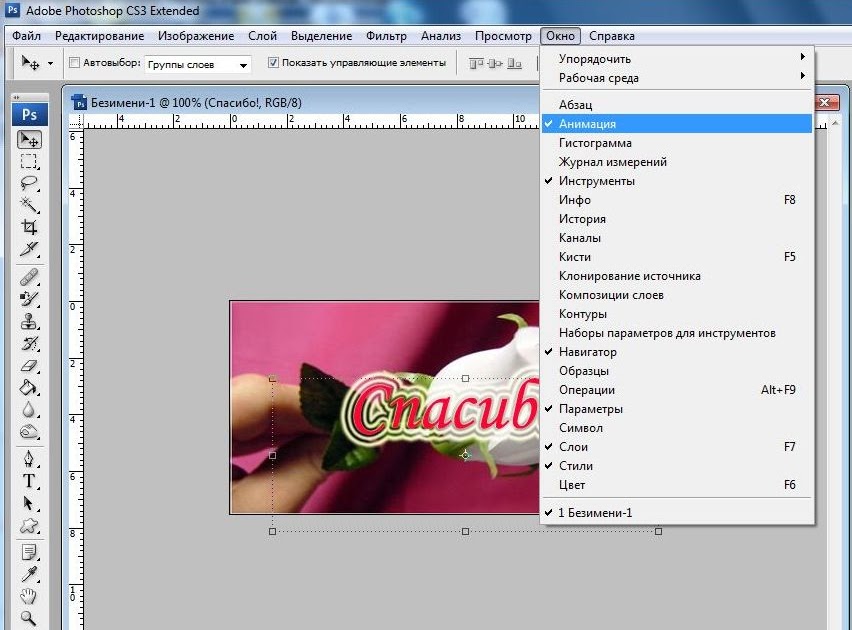Select the Healing Brush tool
The height and width of the screenshot is (630, 852).
29,277
